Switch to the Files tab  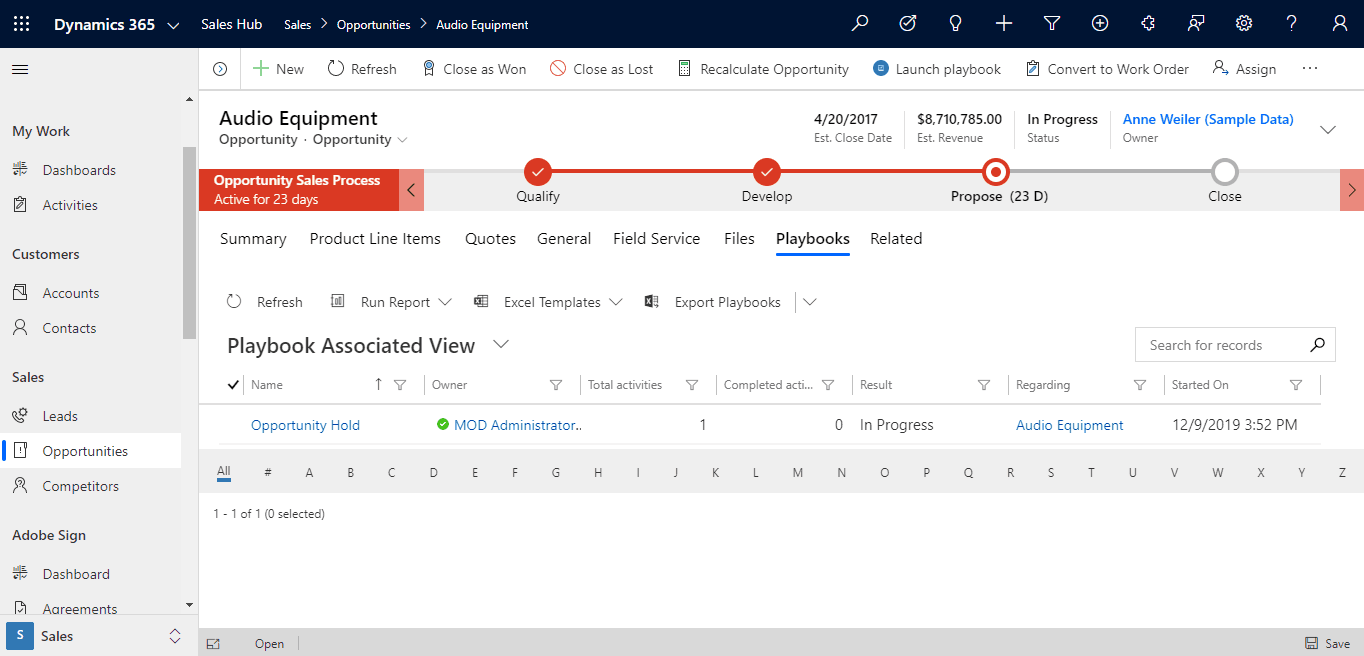pyautogui.click(x=739, y=239)
